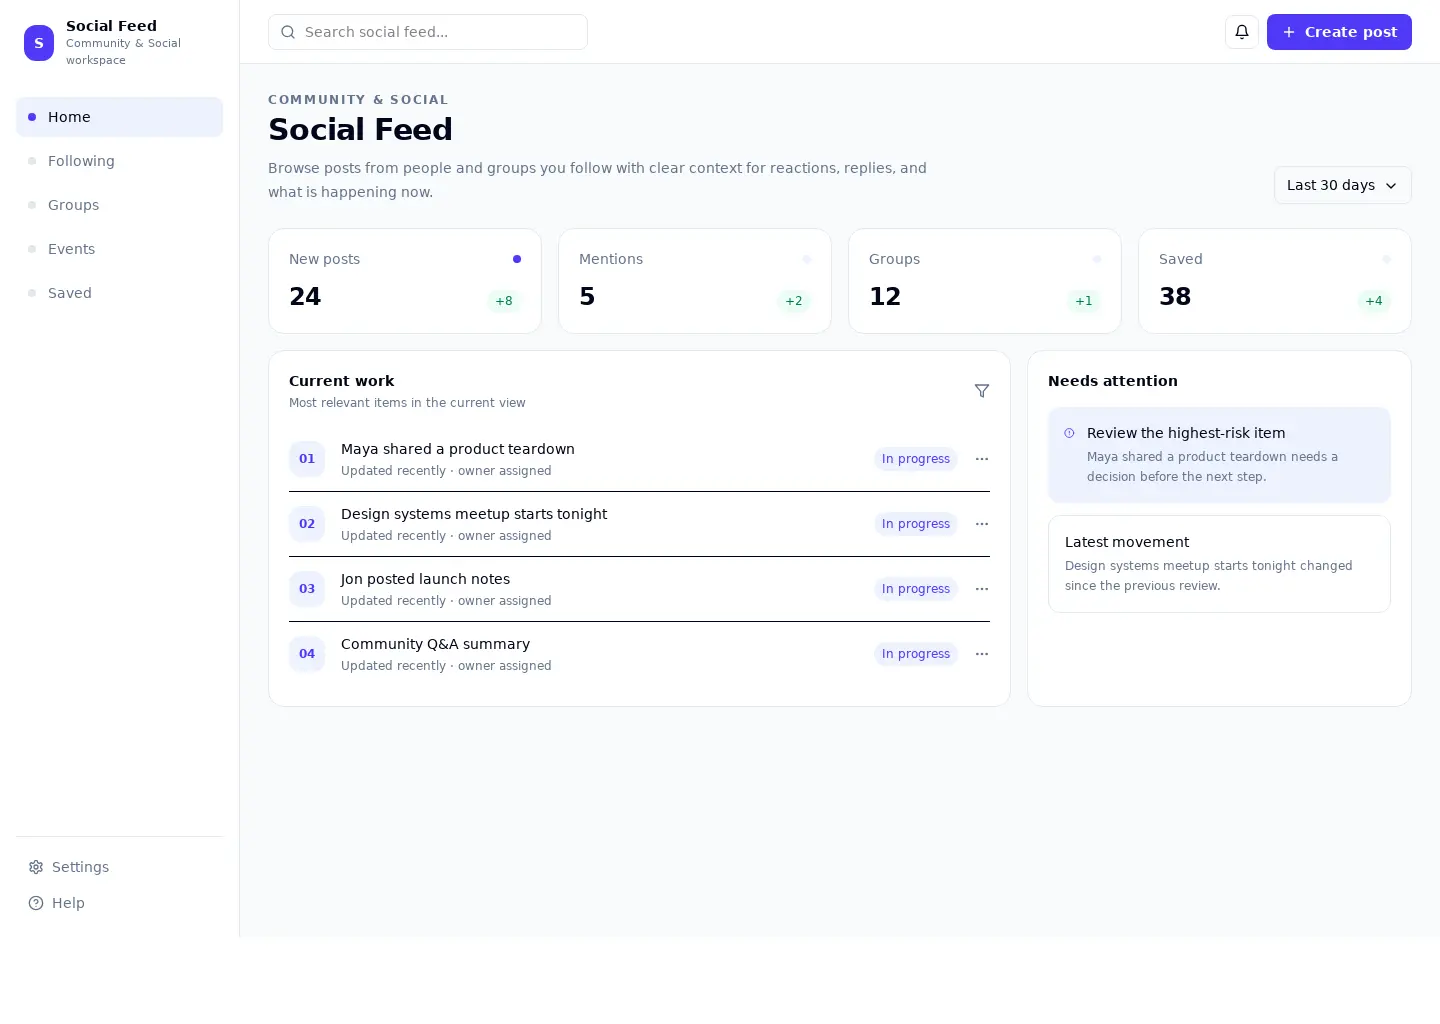Click the notifications bell icon
Viewport: 1440px width, 1024px height.
tap(1242, 32)
